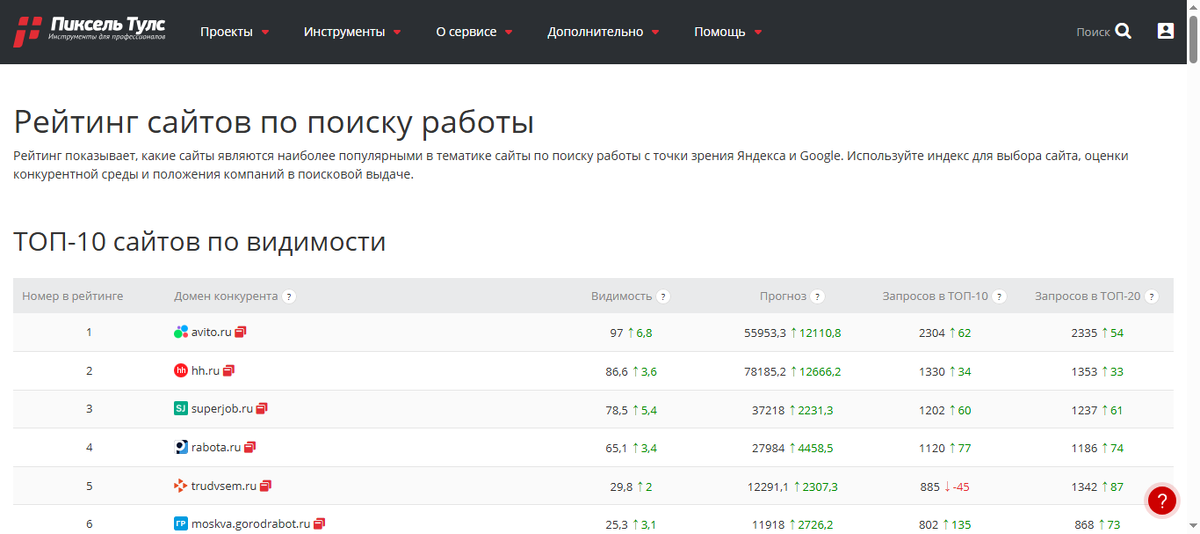Click the heading Рейтинг сайтов по поиску работы
This screenshot has width=1200, height=534.
click(x=274, y=122)
